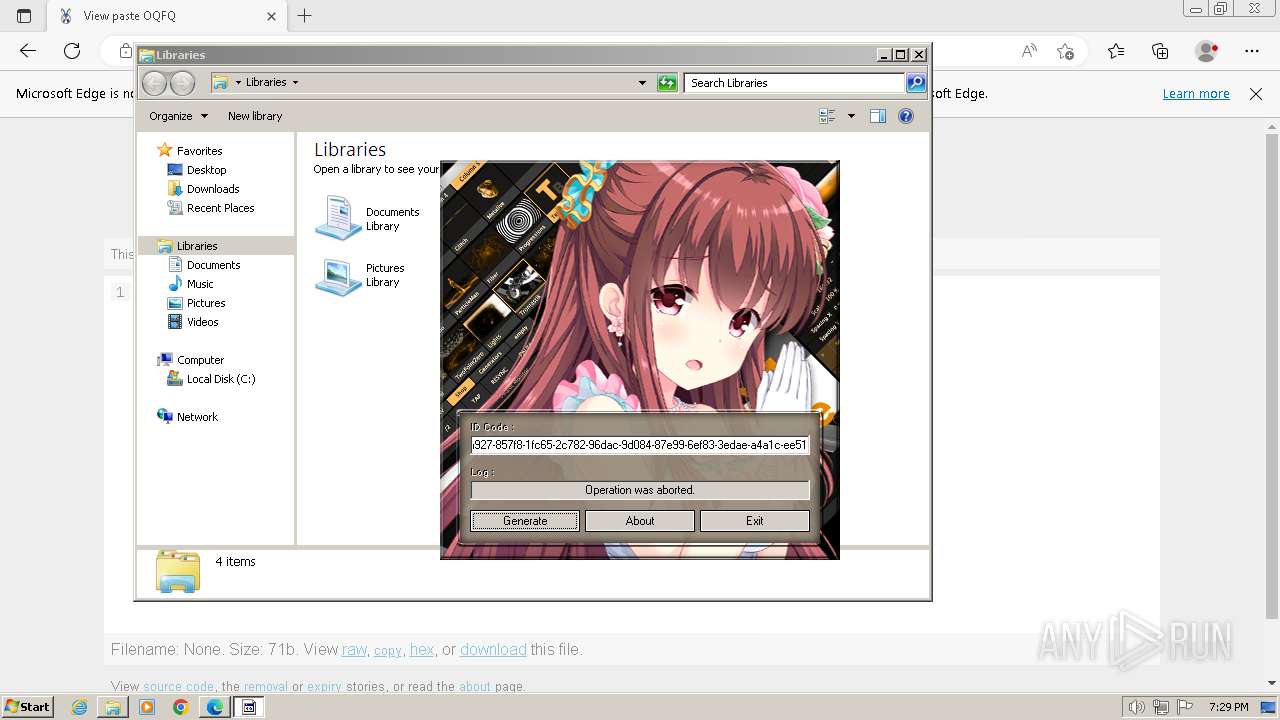This screenshot has width=1280, height=720.
Task: Click the Generate button in keygen
Action: 525,521
